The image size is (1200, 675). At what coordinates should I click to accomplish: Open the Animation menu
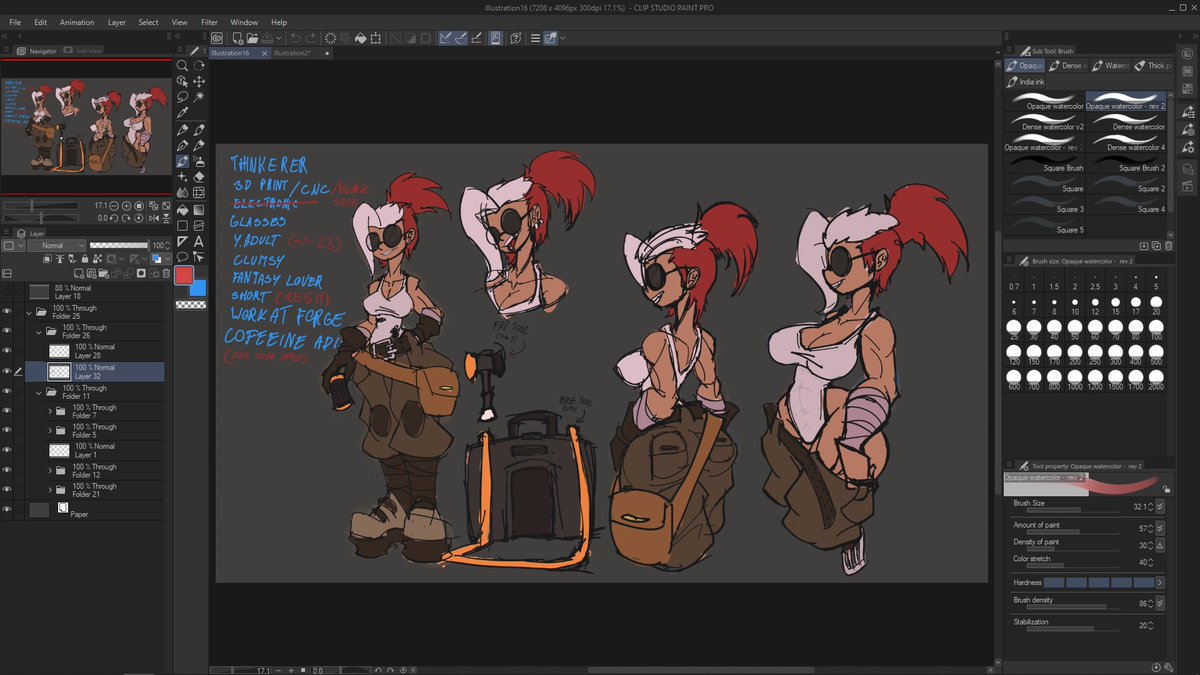[77, 22]
